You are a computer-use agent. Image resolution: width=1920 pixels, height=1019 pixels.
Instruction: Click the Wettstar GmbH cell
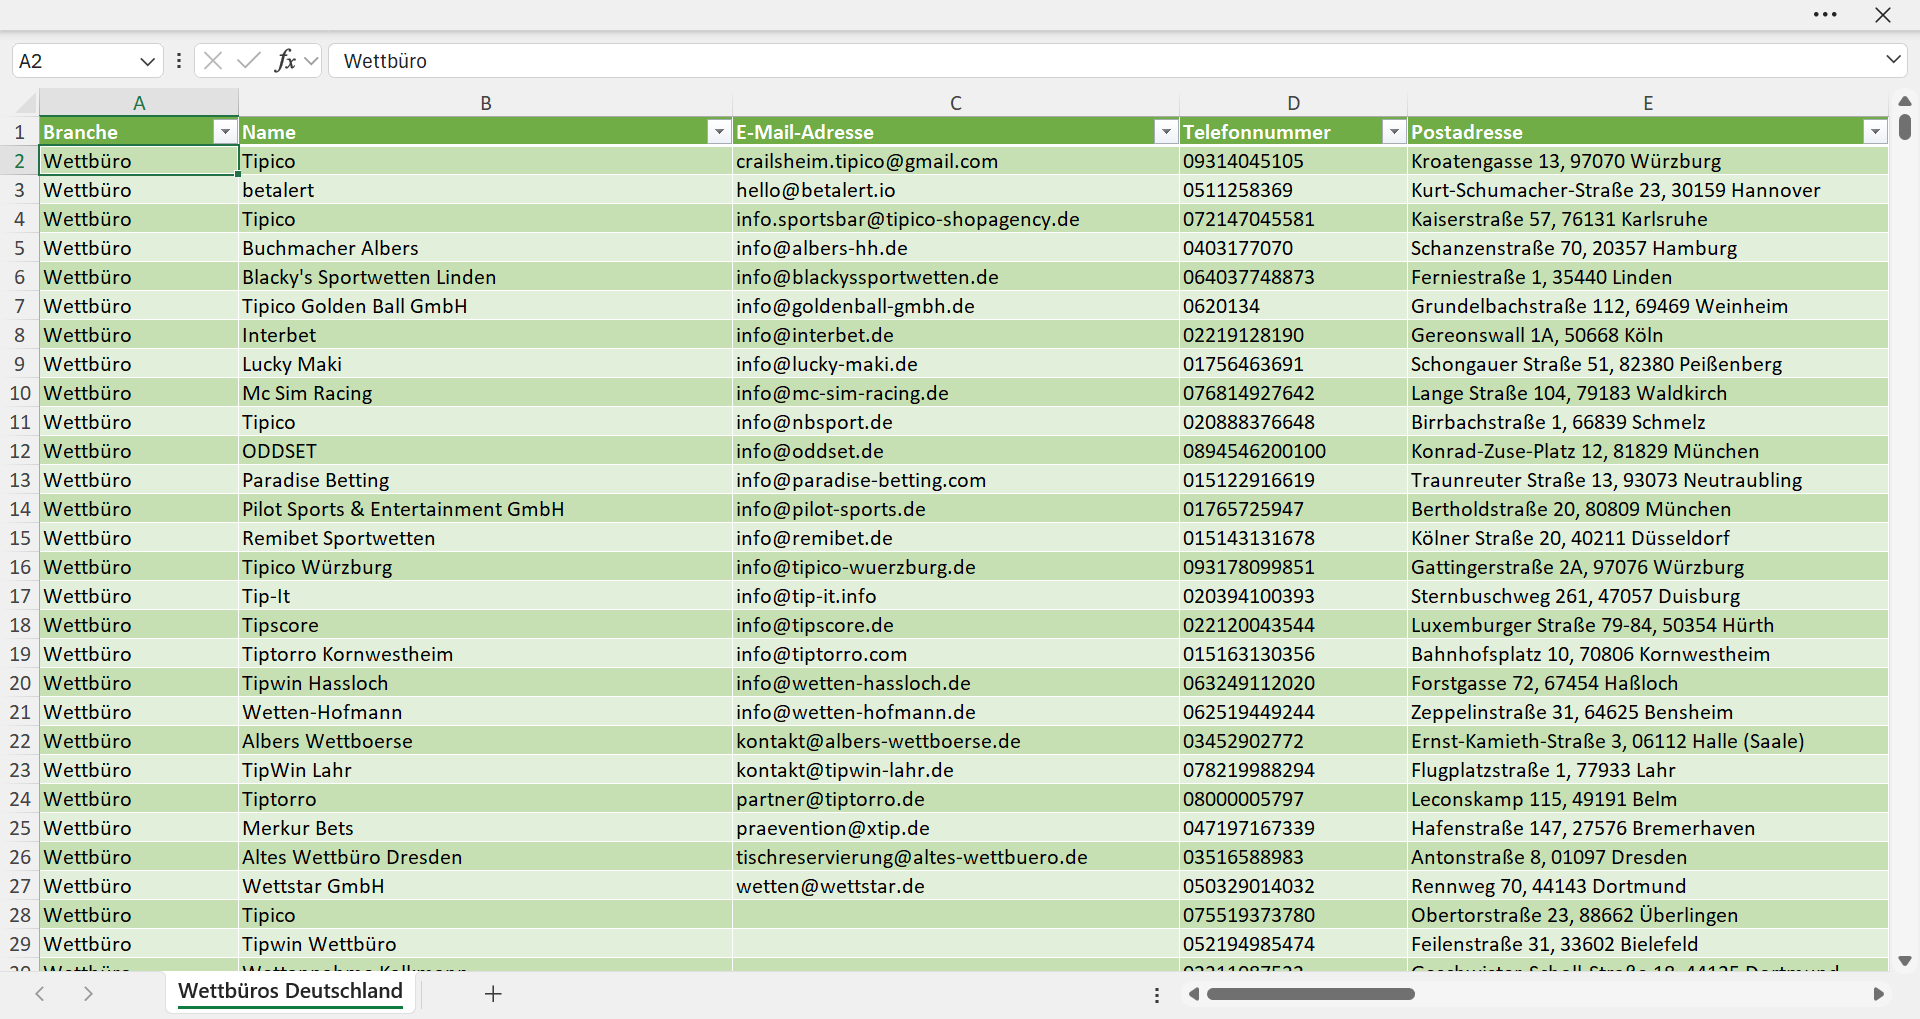[486, 886]
